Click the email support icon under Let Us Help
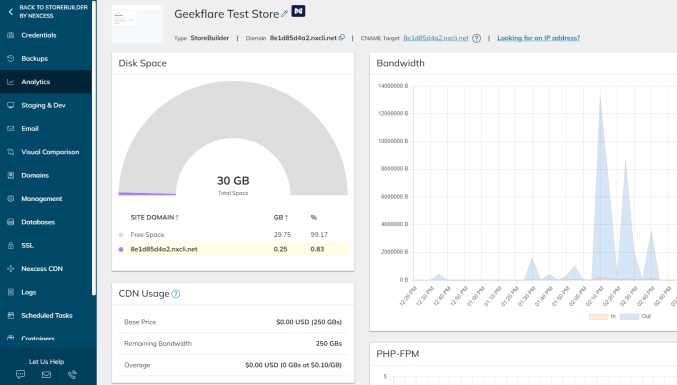 click(46, 374)
